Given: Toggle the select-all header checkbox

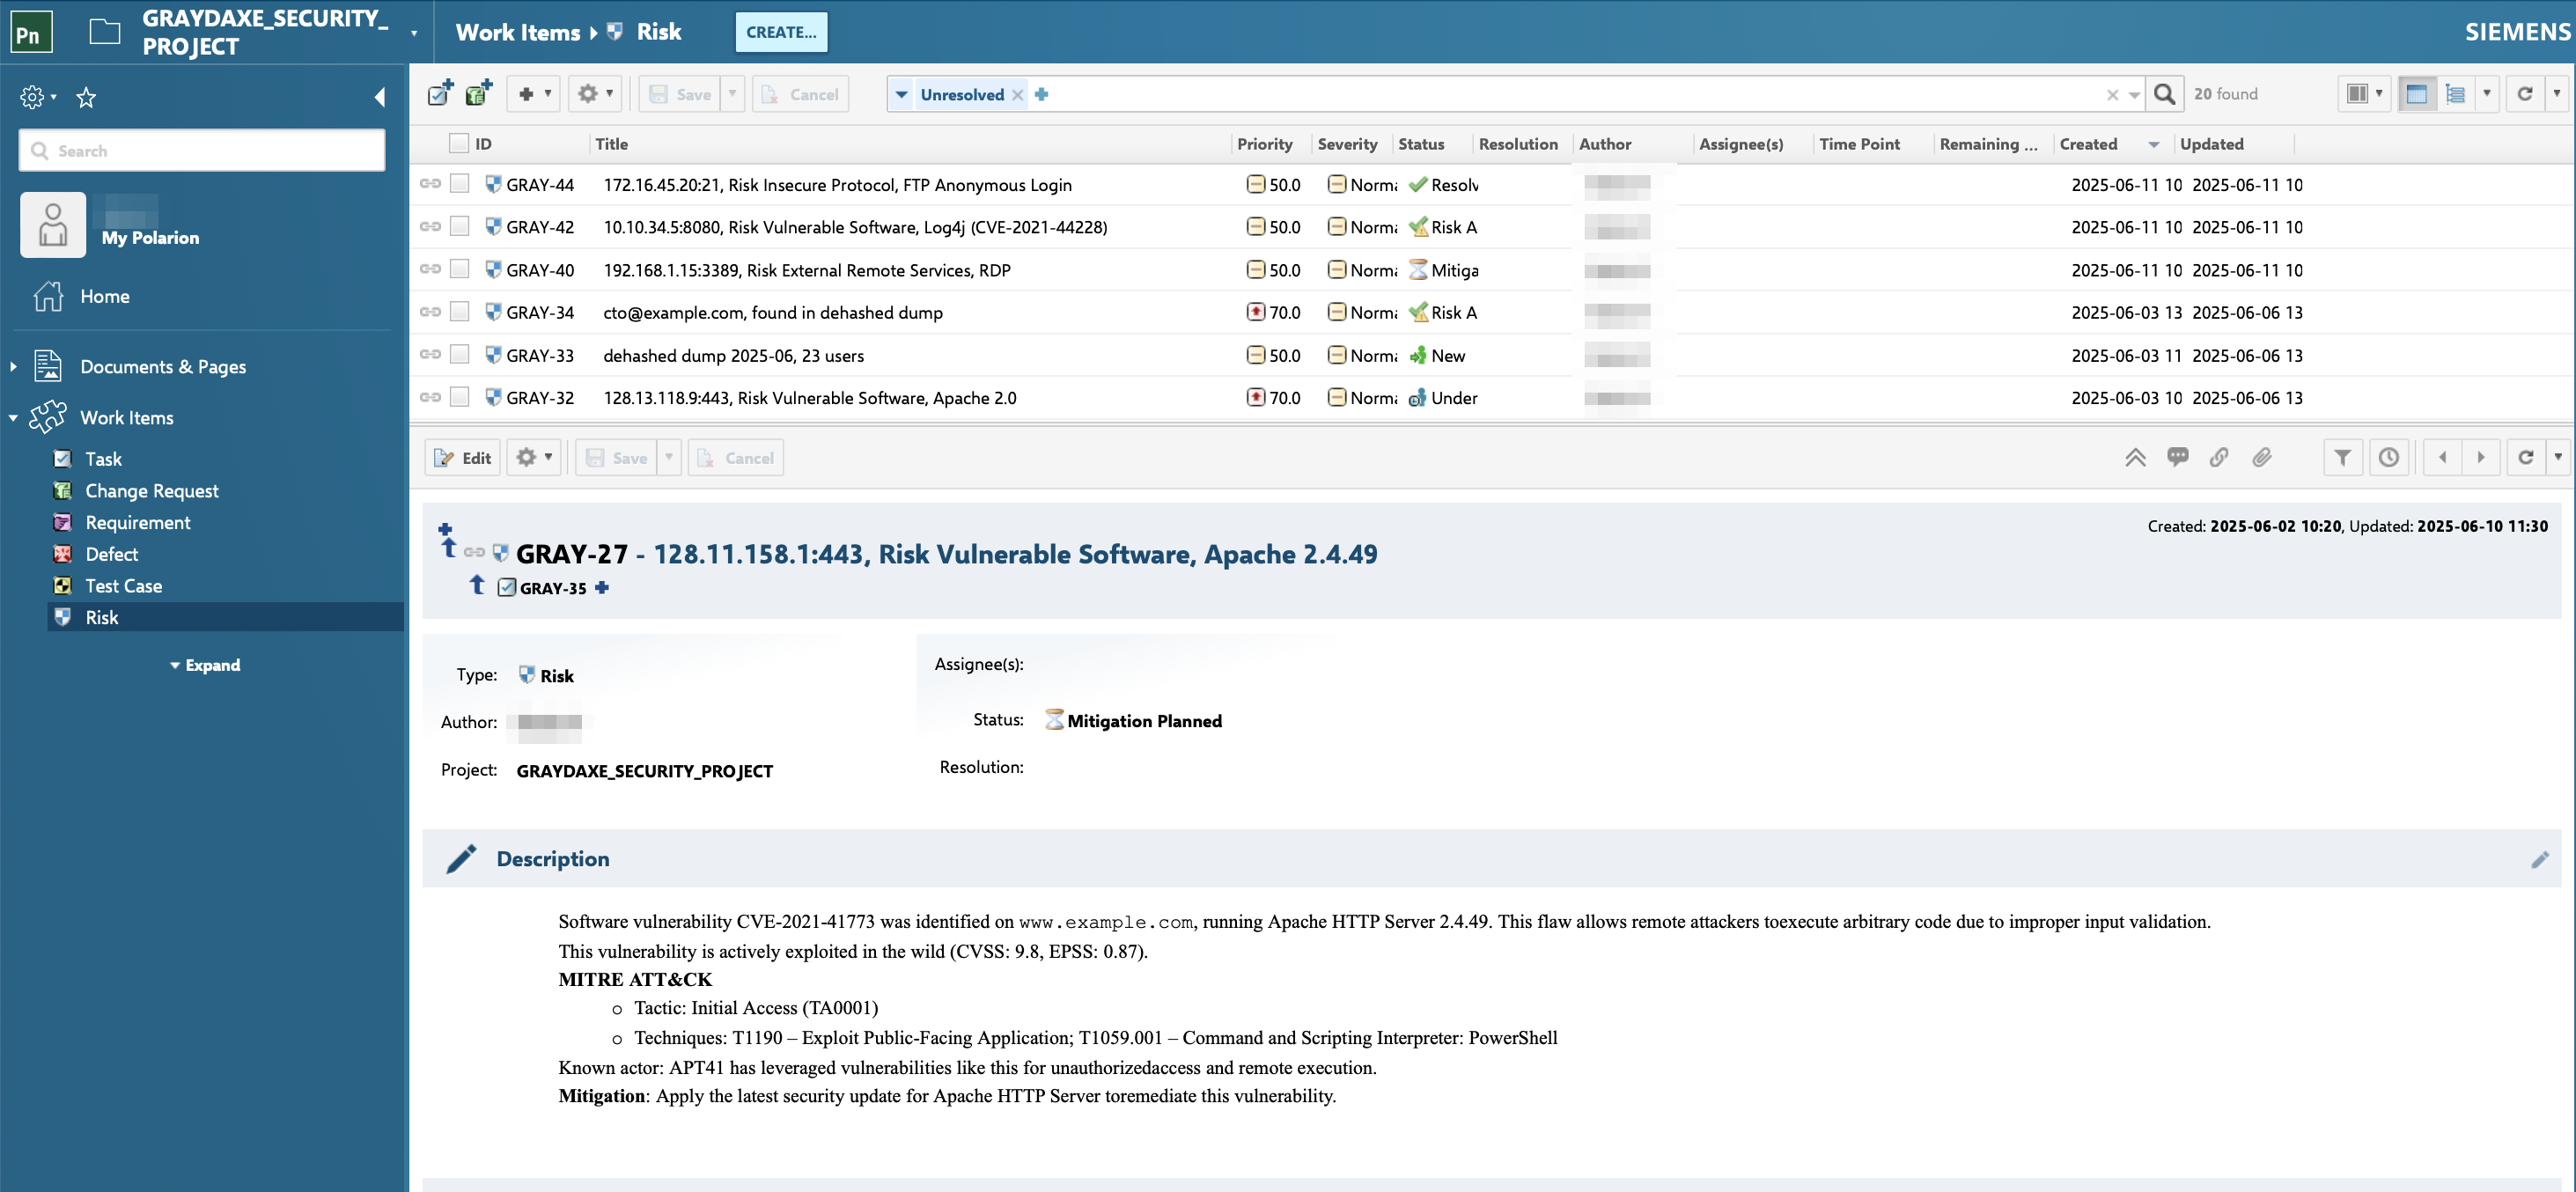Looking at the screenshot, I should coord(459,143).
